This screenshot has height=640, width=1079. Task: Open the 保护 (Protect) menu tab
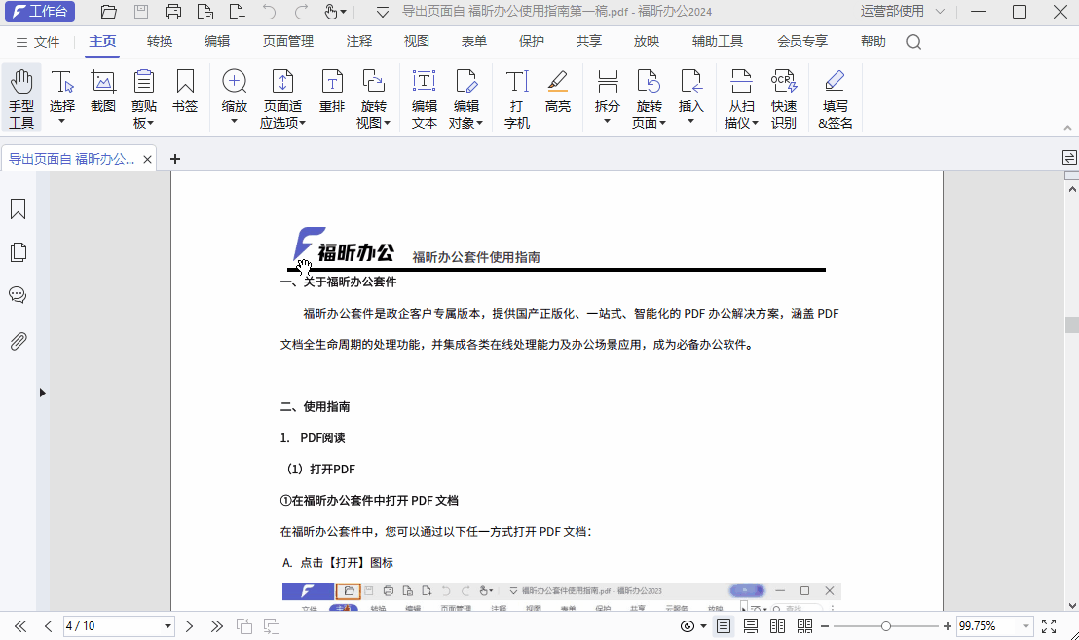(x=531, y=42)
